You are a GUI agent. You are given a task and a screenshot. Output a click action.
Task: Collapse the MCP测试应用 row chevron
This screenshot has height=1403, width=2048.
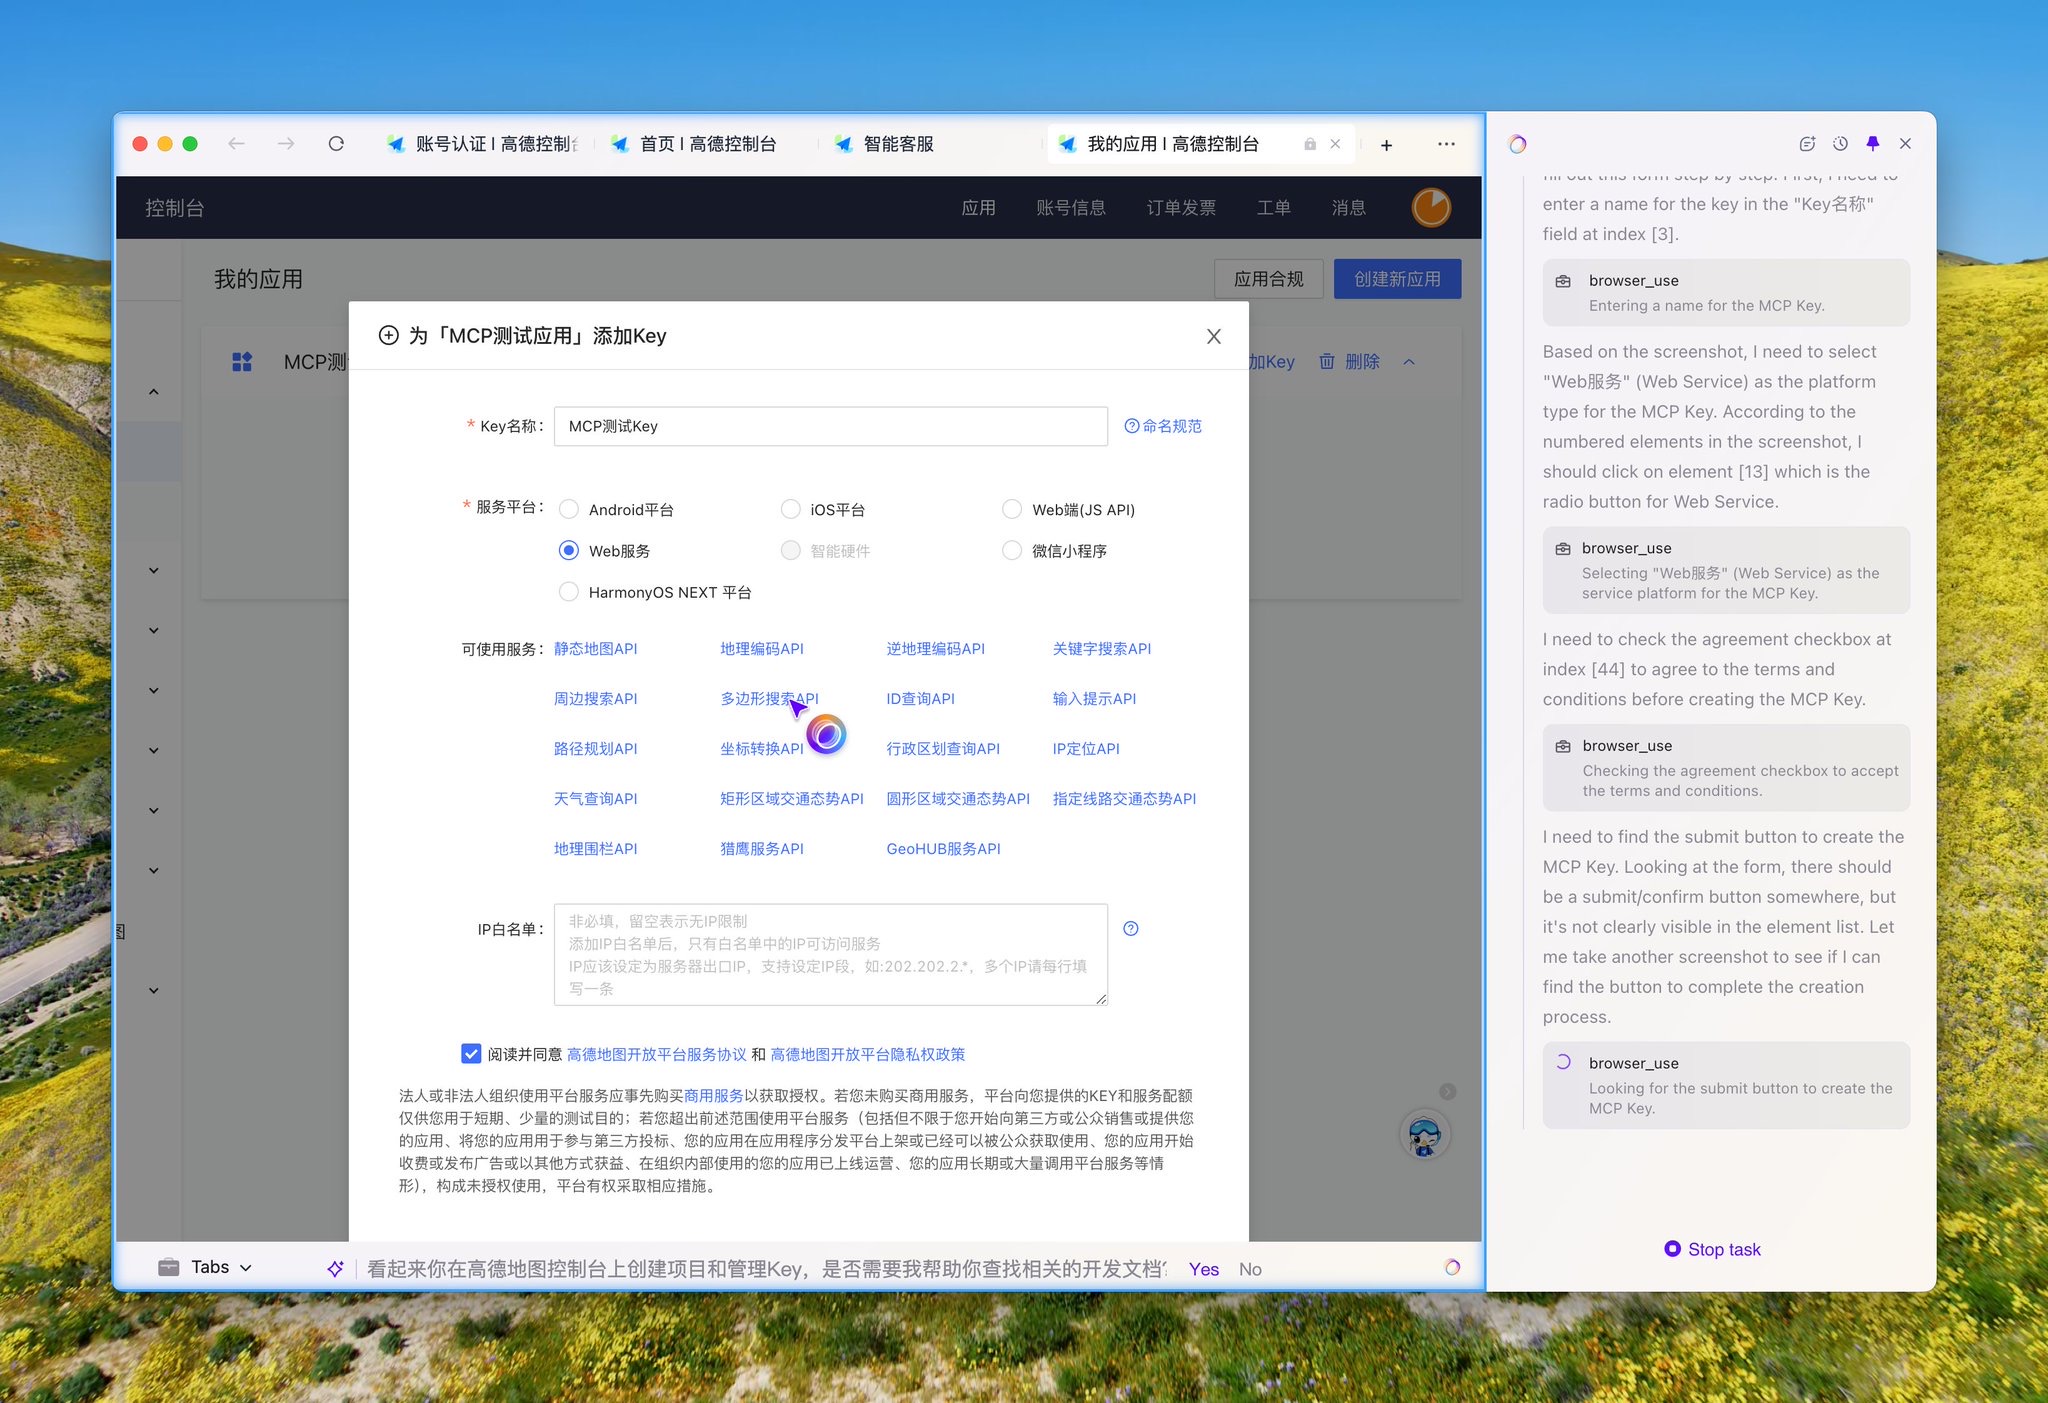coord(1409,362)
